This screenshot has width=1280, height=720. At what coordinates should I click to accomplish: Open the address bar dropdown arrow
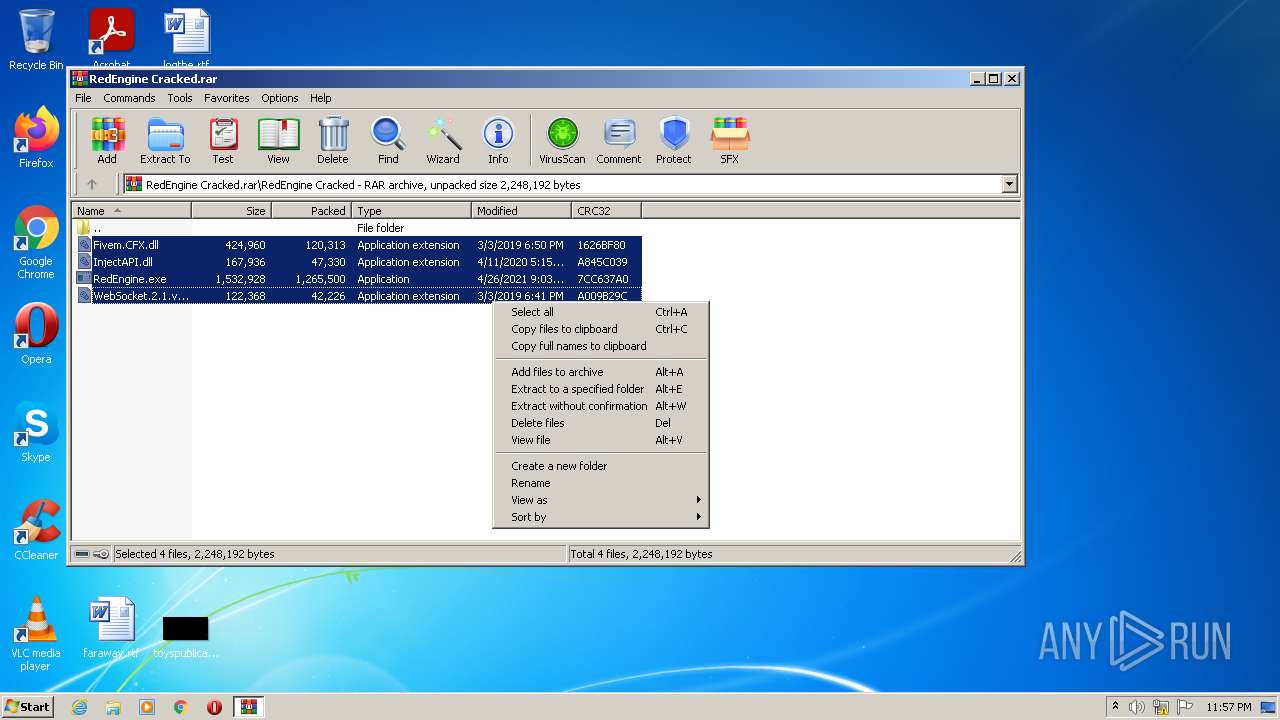[x=1009, y=184]
